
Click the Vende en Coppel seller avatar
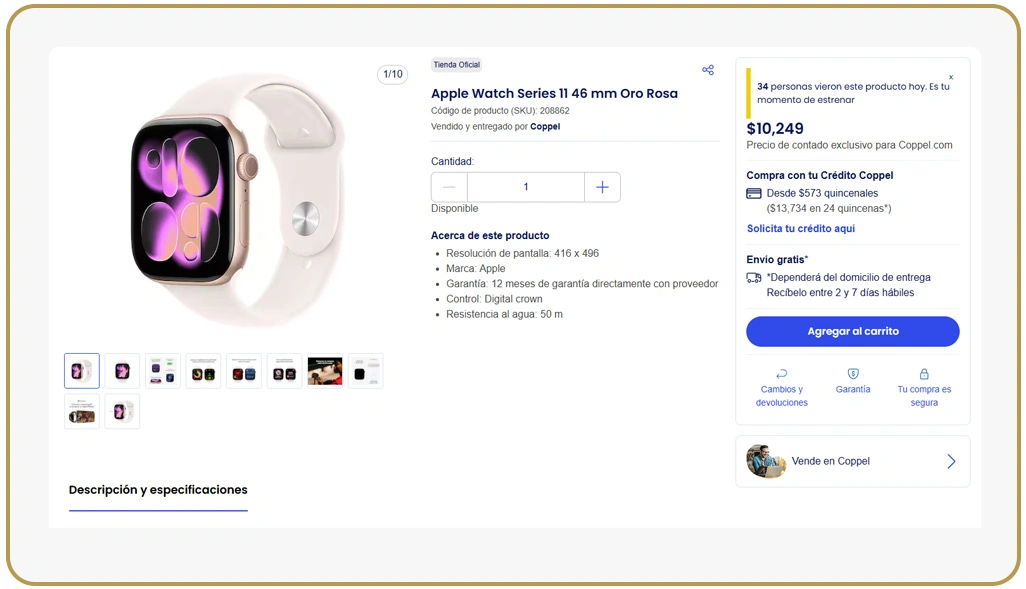tap(766, 461)
